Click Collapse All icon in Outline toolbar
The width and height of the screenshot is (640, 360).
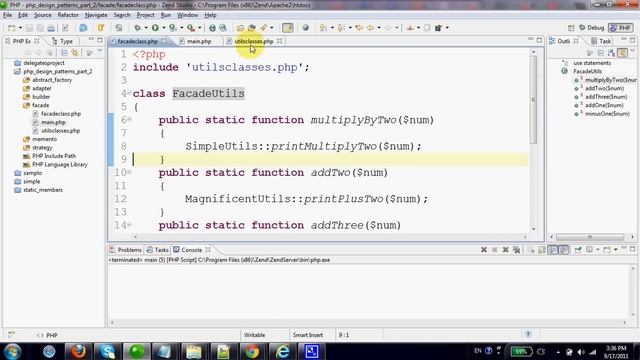click(x=601, y=53)
